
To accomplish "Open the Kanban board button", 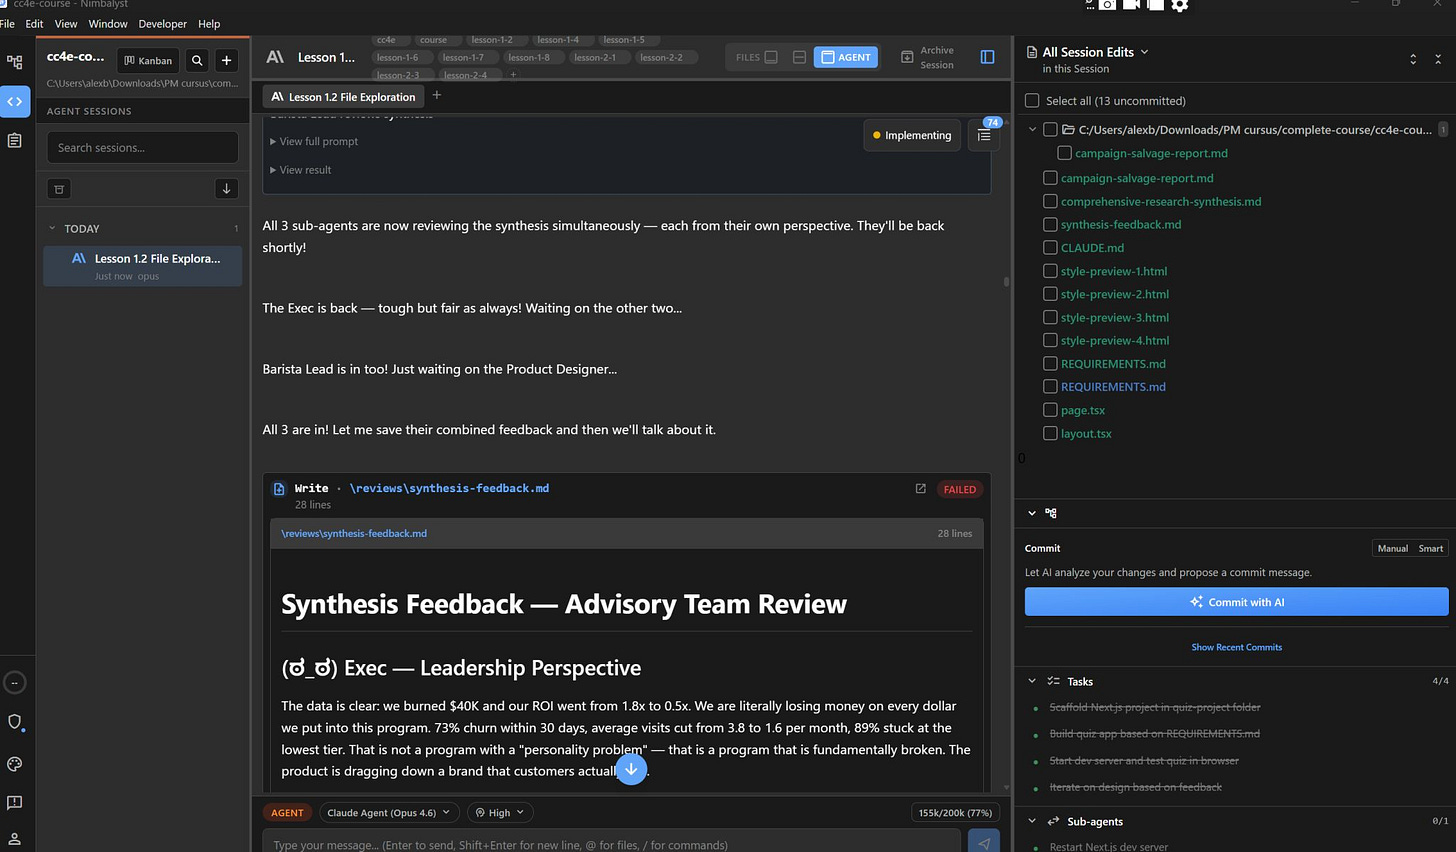I will click(x=148, y=61).
